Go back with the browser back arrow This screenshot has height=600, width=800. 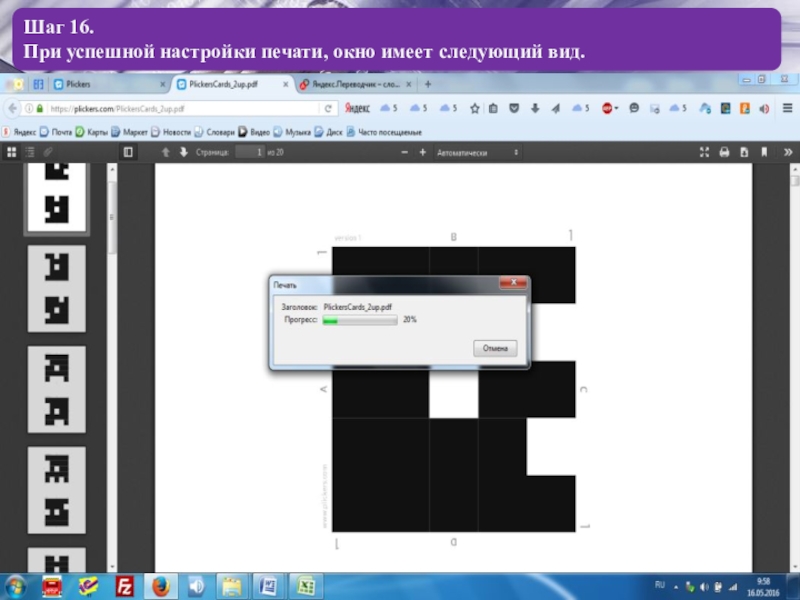click(x=12, y=108)
